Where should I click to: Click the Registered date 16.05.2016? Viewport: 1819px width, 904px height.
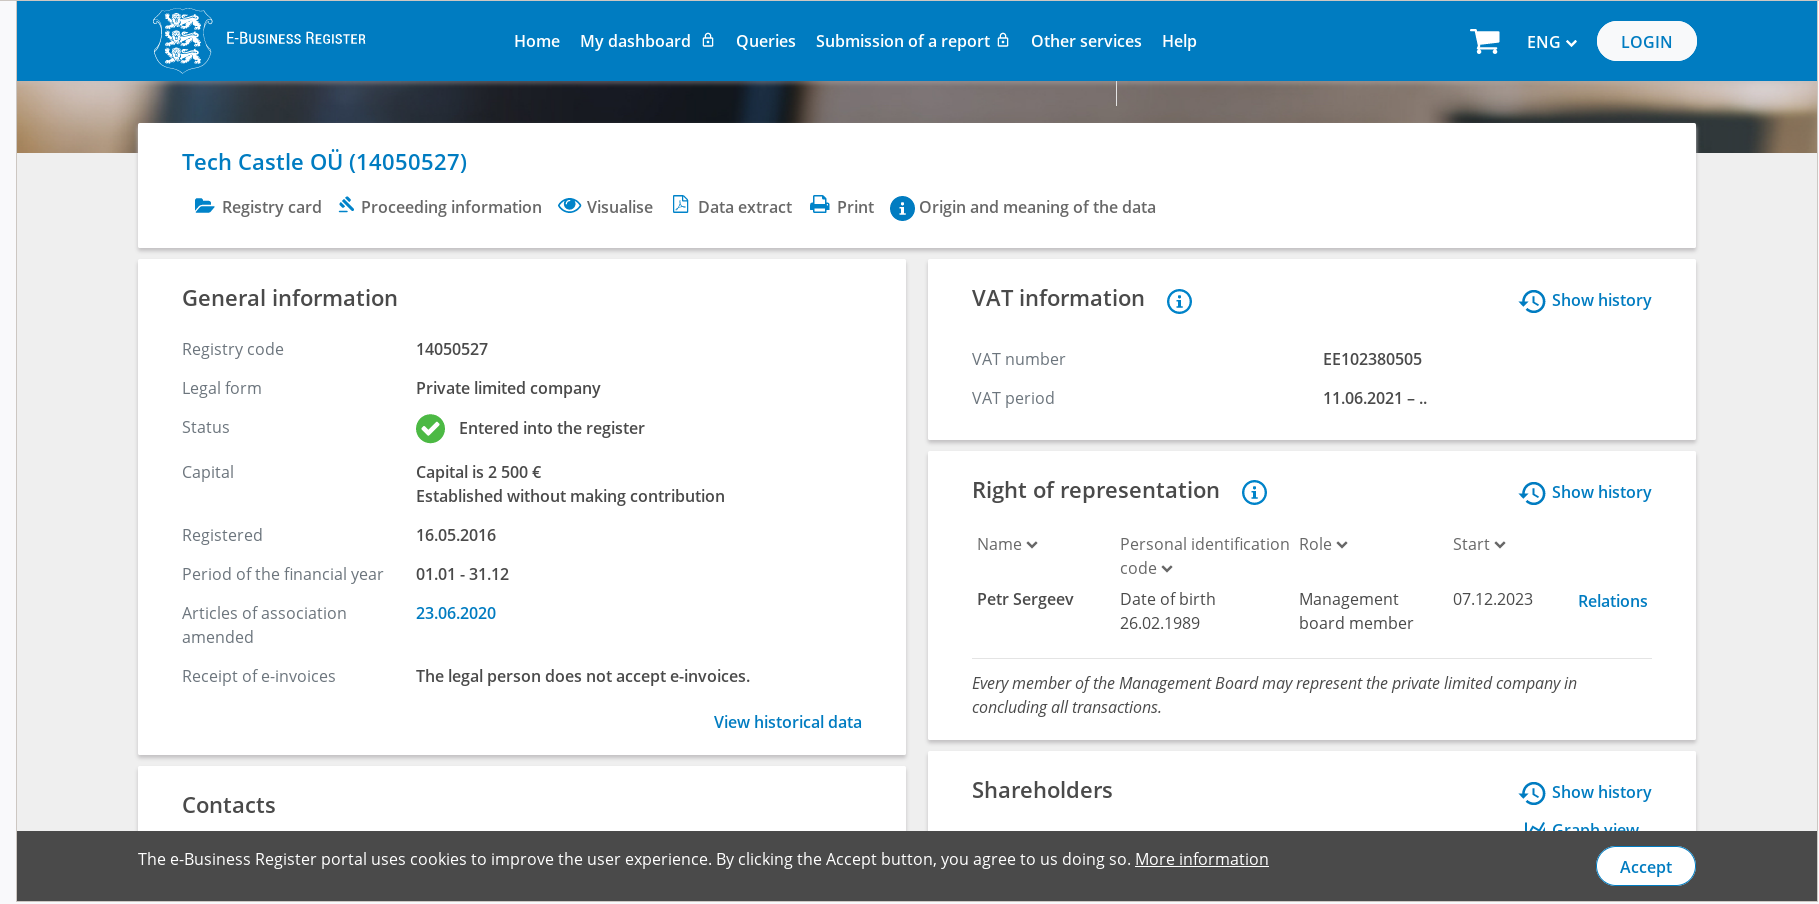tap(456, 535)
